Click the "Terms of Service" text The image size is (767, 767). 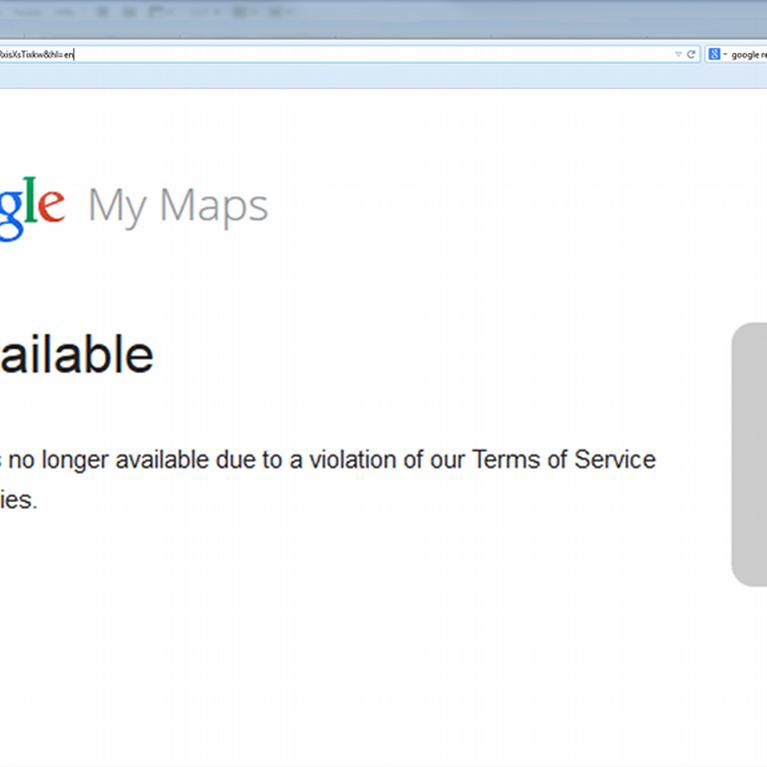[x=564, y=460]
